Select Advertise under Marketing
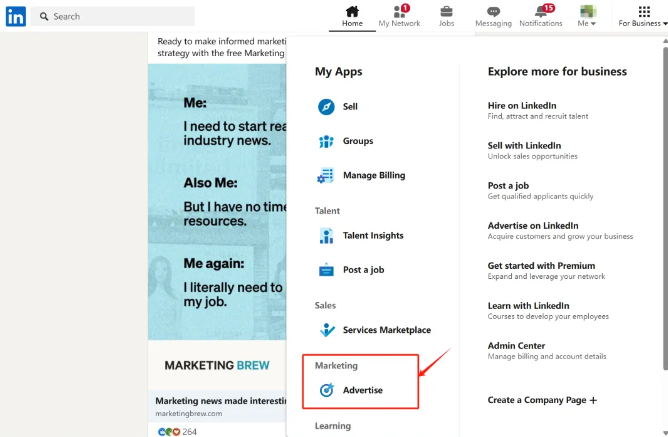Screen dimensions: 668x437 [363, 390]
